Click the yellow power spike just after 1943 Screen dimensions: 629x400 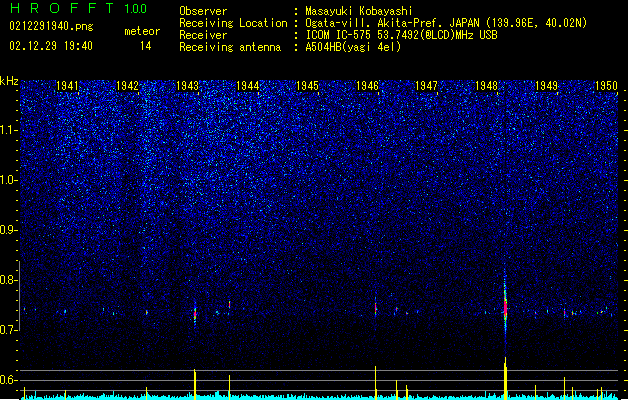[195, 384]
